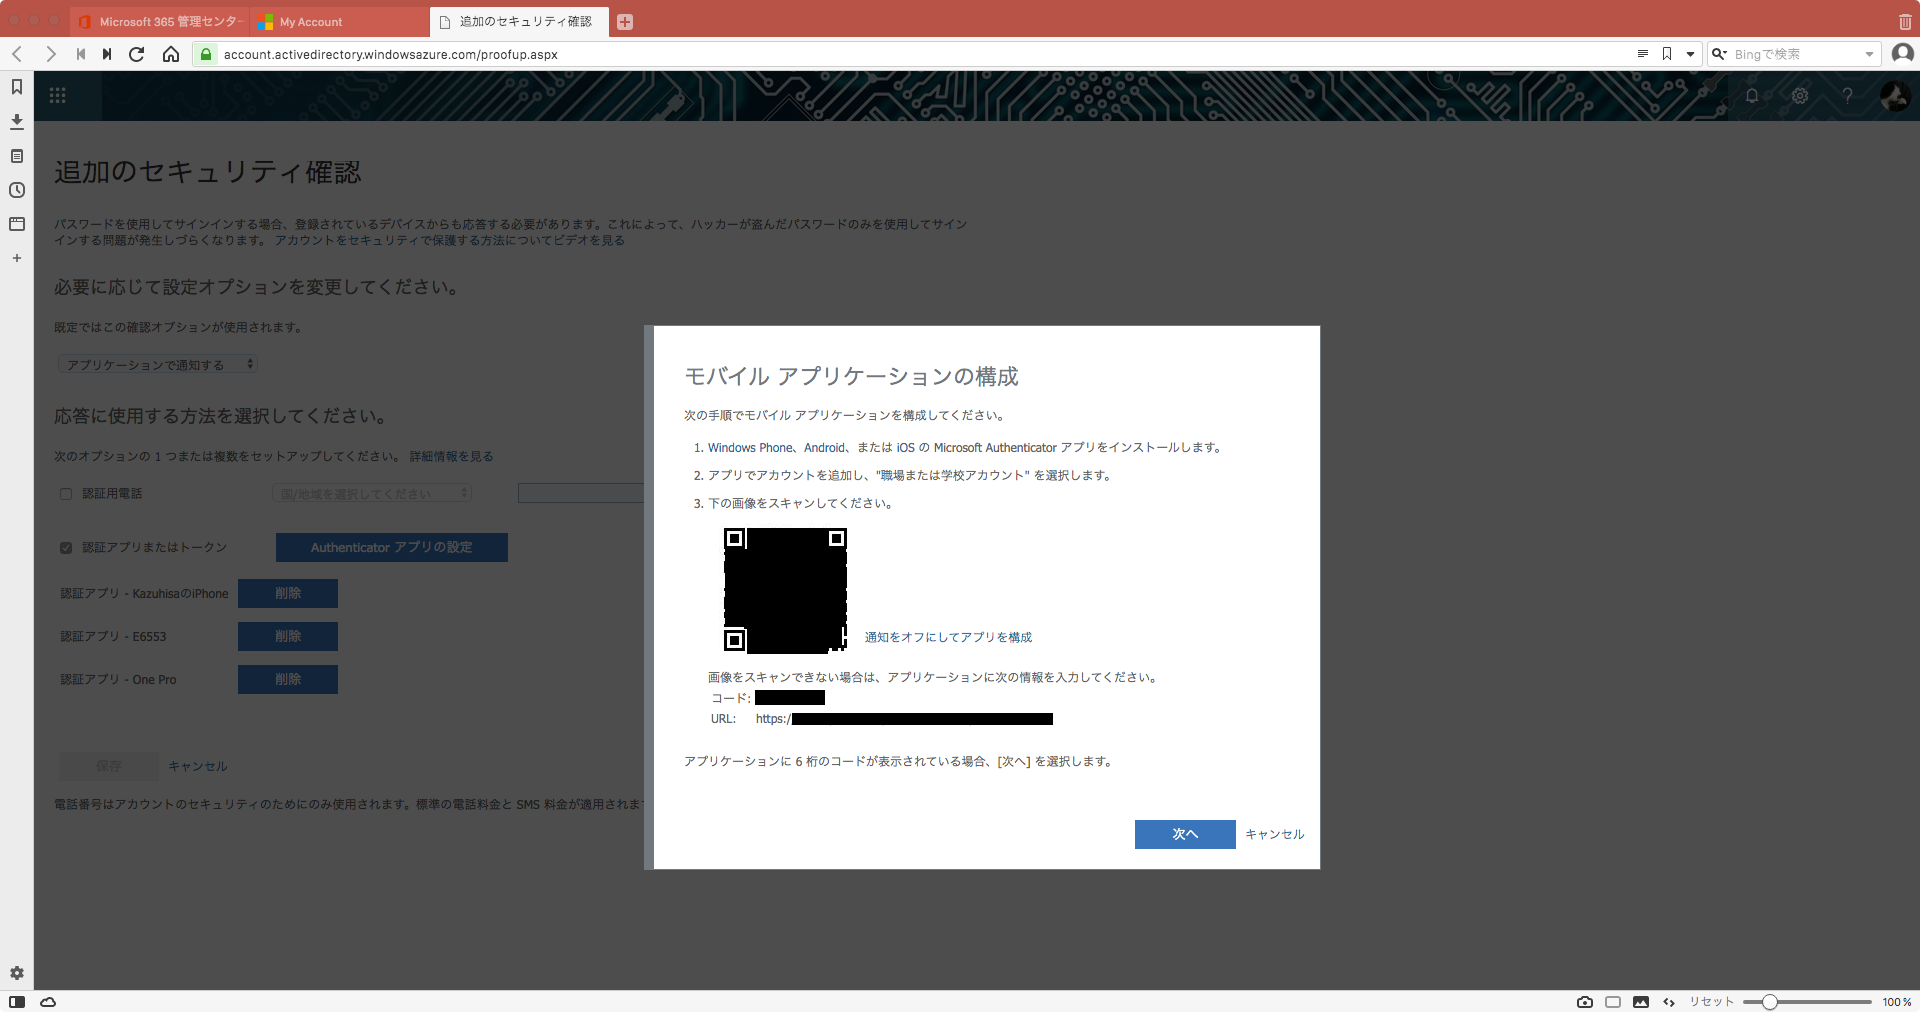Open the Downloads panel in sidebar
Screen dimensions: 1920x1012
tap(17, 122)
